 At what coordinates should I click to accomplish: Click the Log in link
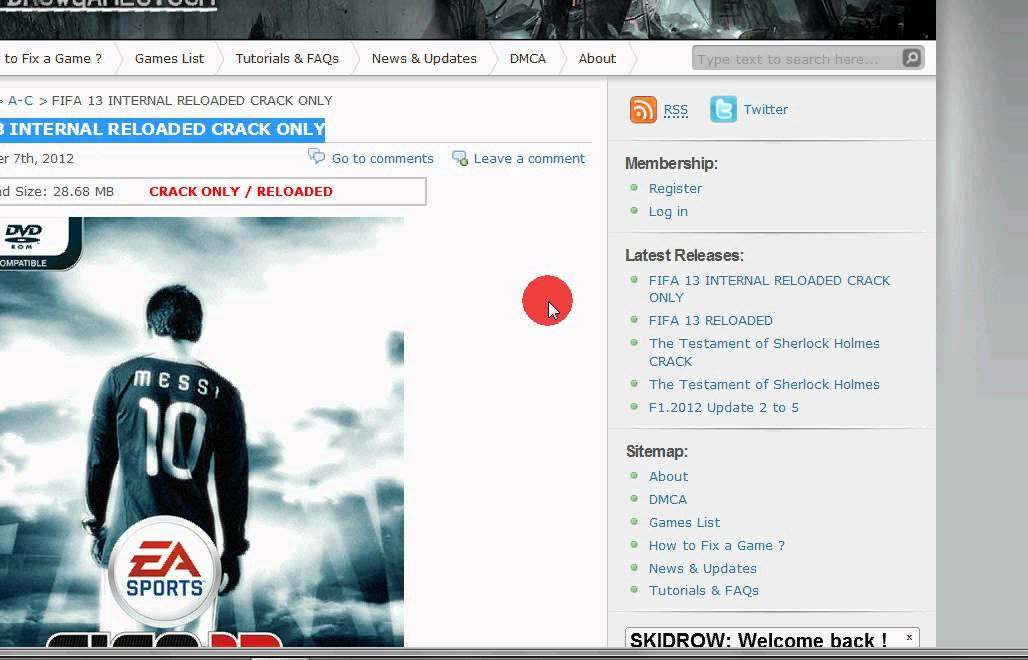tap(668, 211)
